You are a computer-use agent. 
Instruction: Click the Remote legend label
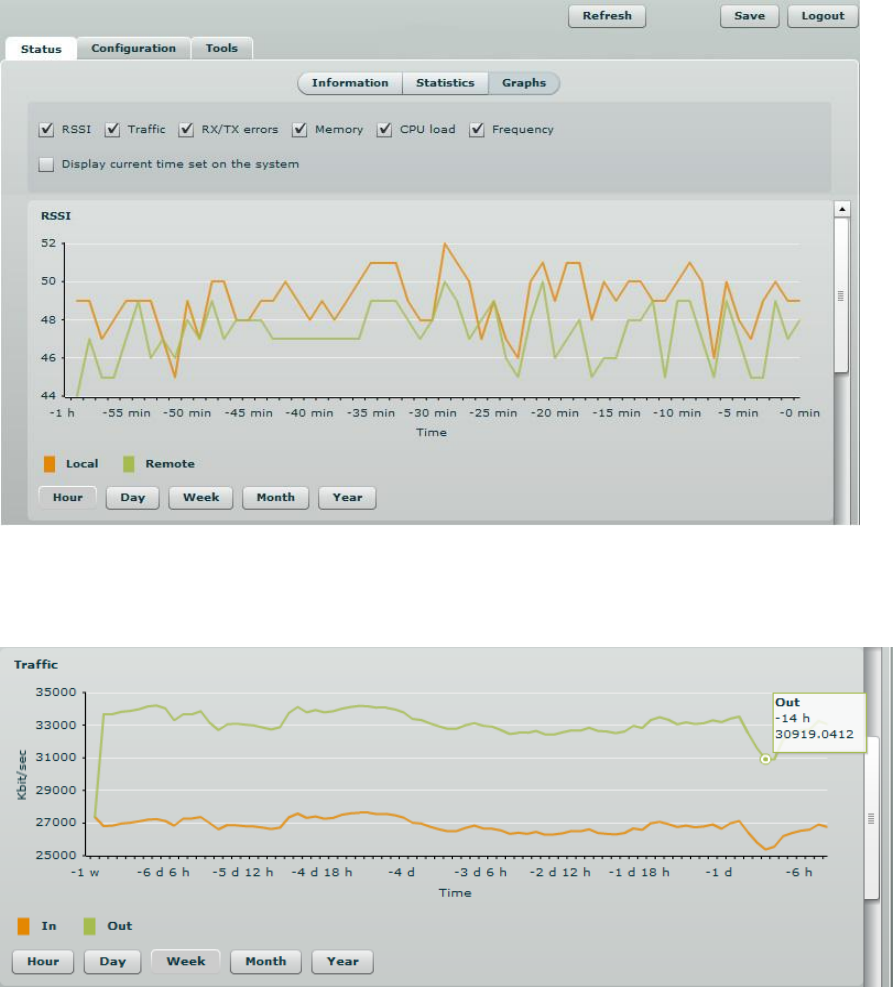pos(170,464)
